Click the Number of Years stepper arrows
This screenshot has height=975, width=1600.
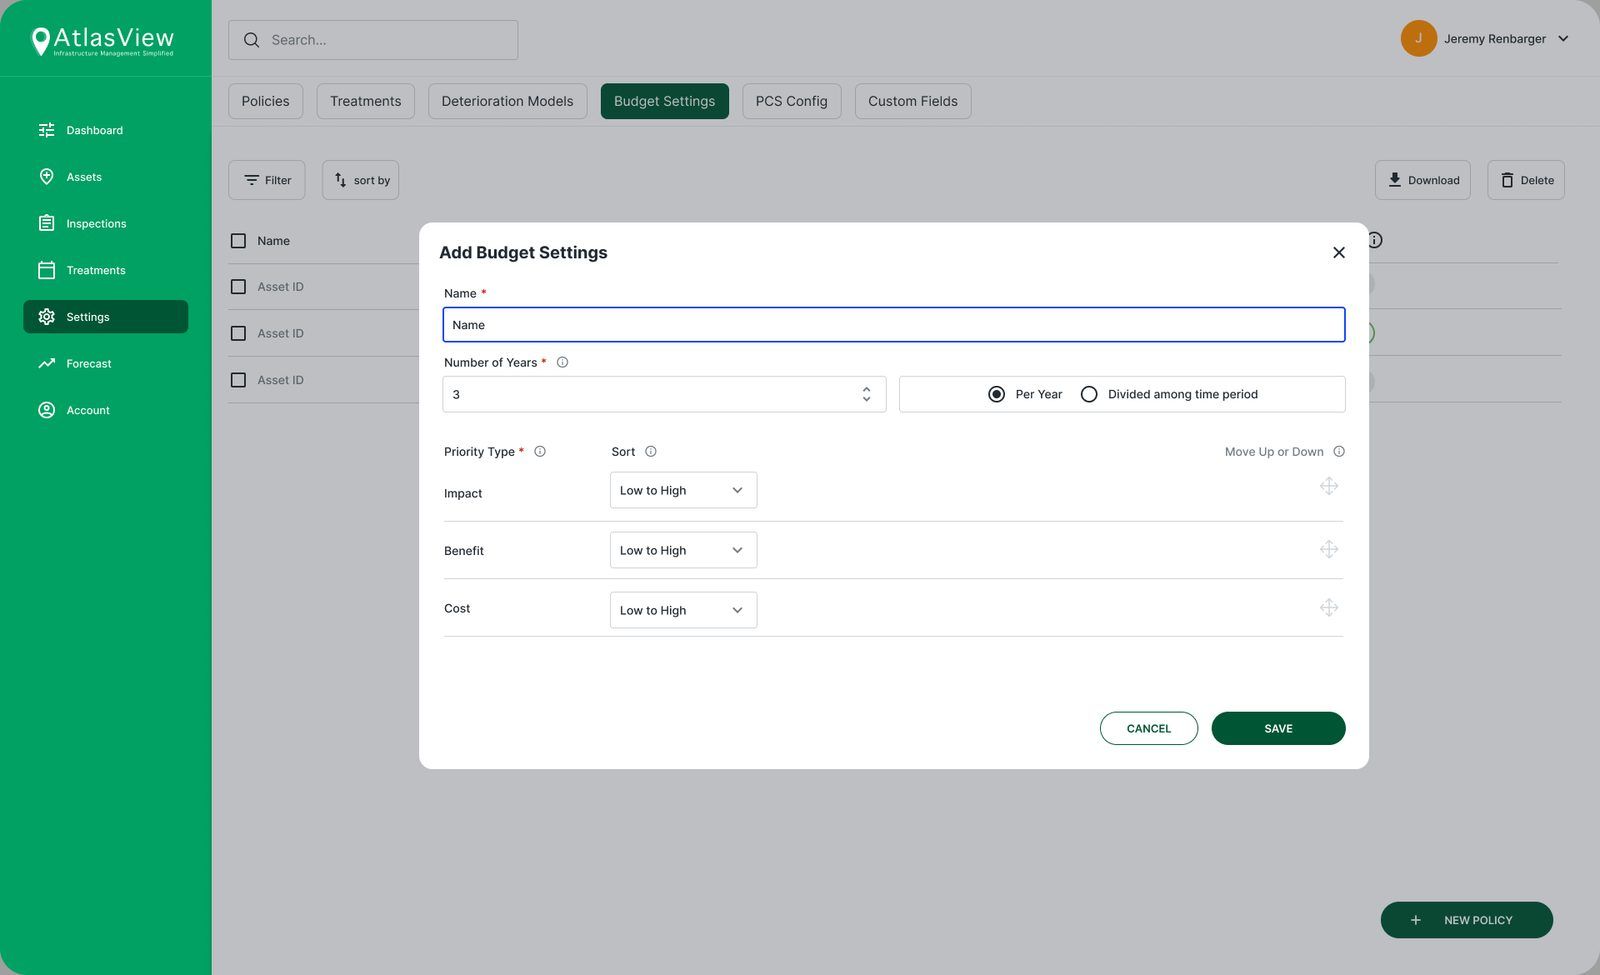(866, 394)
